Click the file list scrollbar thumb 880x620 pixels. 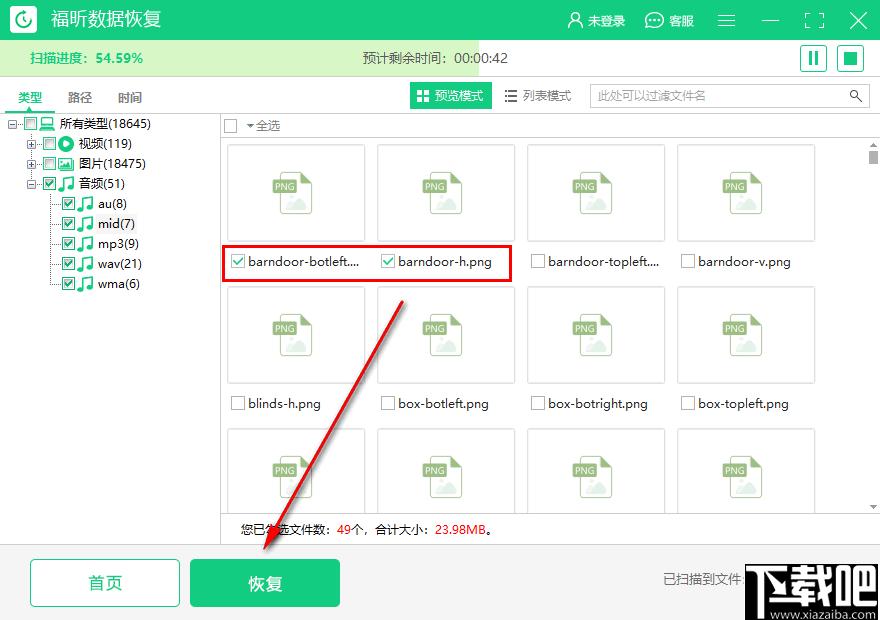pyautogui.click(x=873, y=157)
